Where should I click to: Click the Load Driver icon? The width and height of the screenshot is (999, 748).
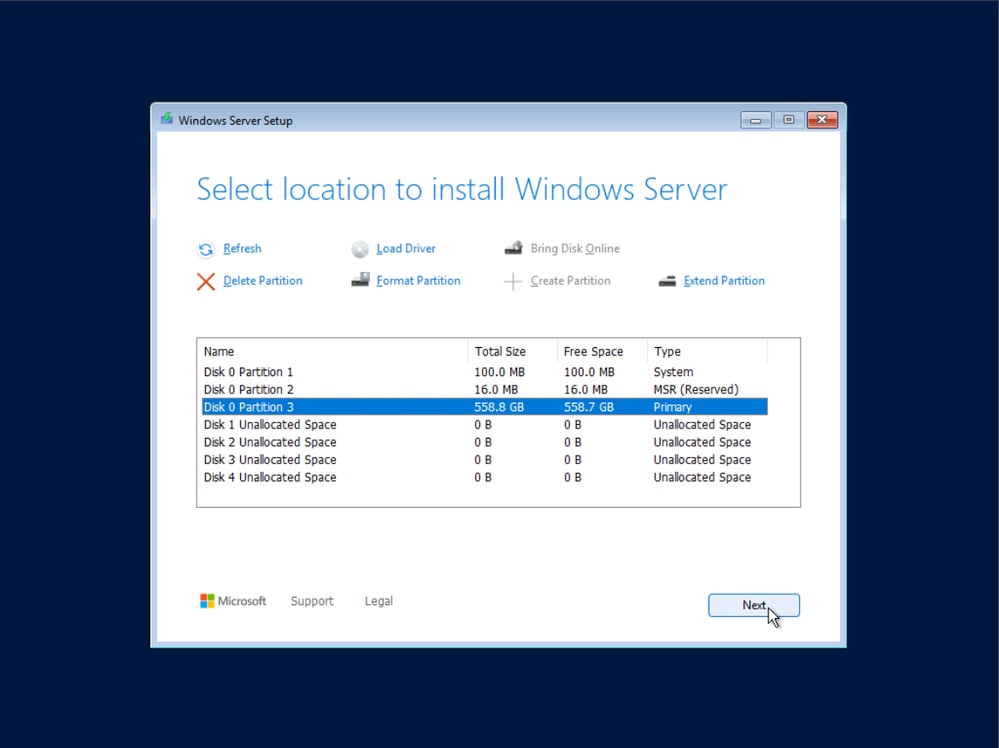pyautogui.click(x=359, y=248)
